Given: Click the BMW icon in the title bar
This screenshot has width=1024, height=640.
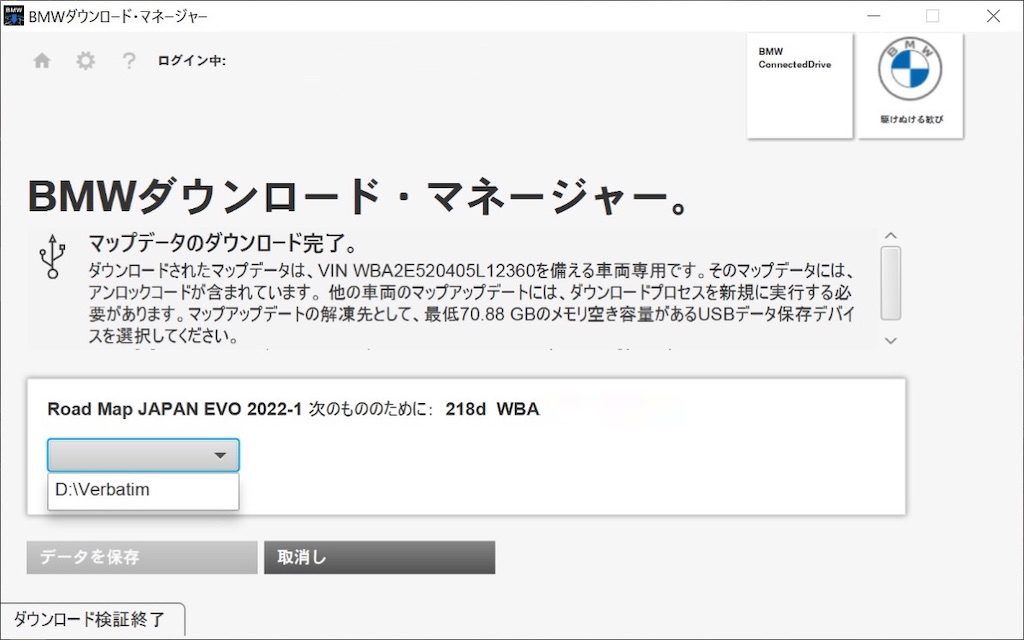Looking at the screenshot, I should [13, 15].
